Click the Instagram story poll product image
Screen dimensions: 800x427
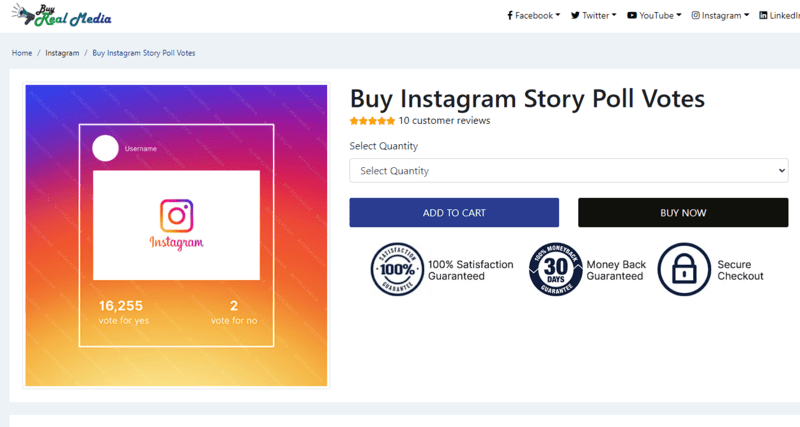click(x=177, y=235)
